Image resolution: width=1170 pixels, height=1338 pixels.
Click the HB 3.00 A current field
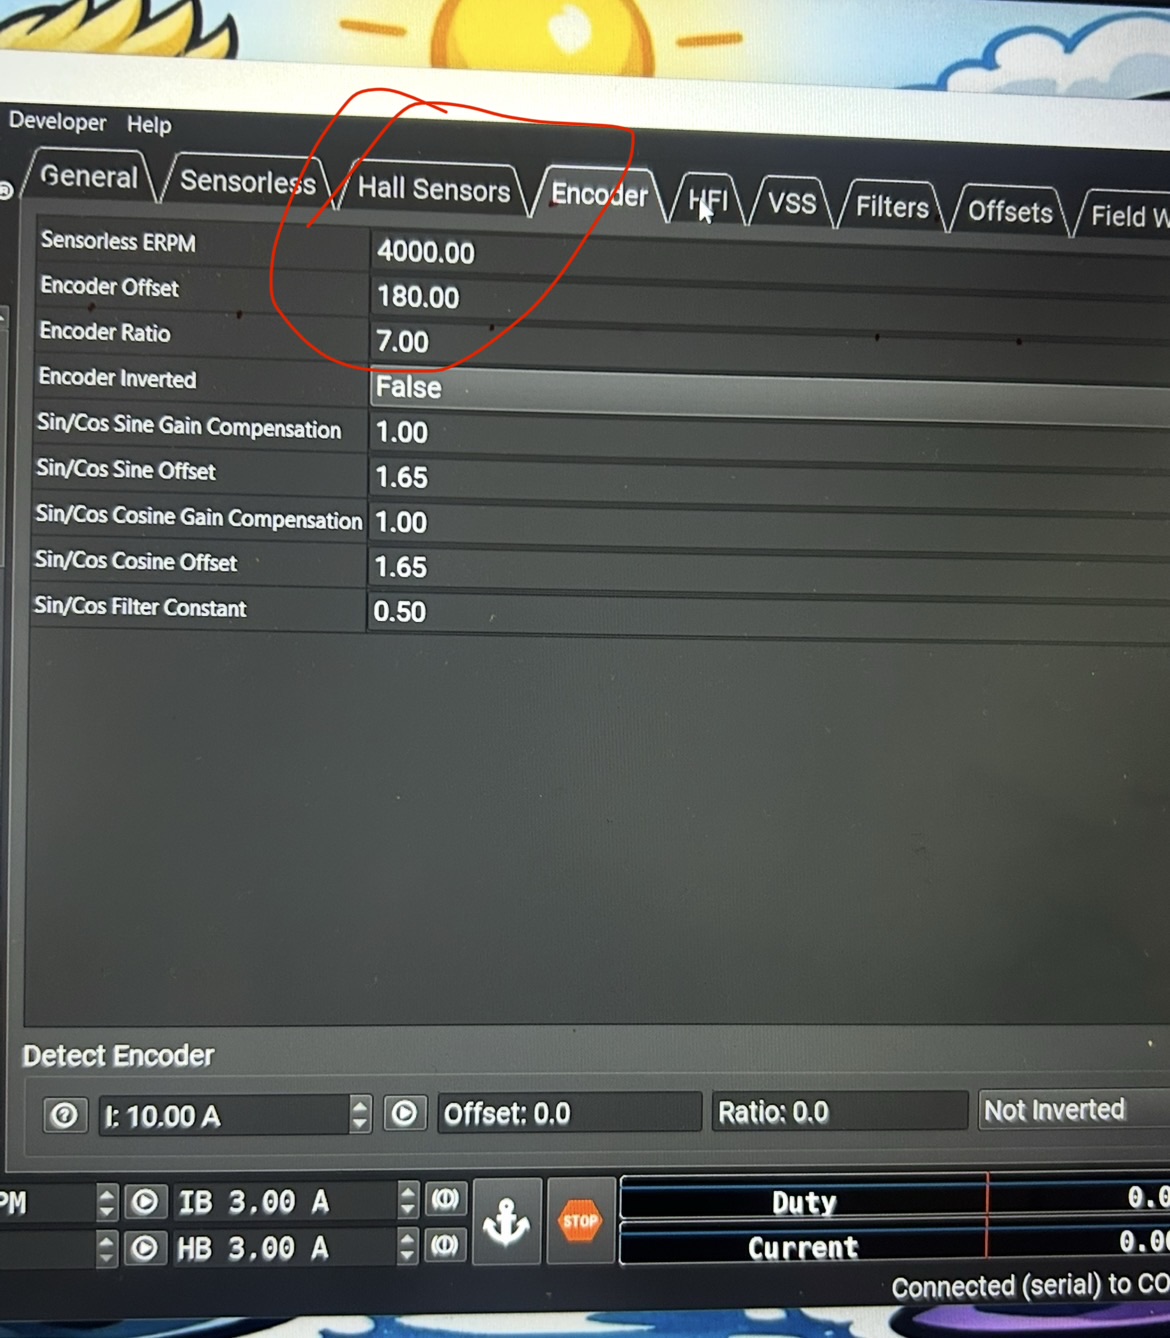coord(284,1248)
